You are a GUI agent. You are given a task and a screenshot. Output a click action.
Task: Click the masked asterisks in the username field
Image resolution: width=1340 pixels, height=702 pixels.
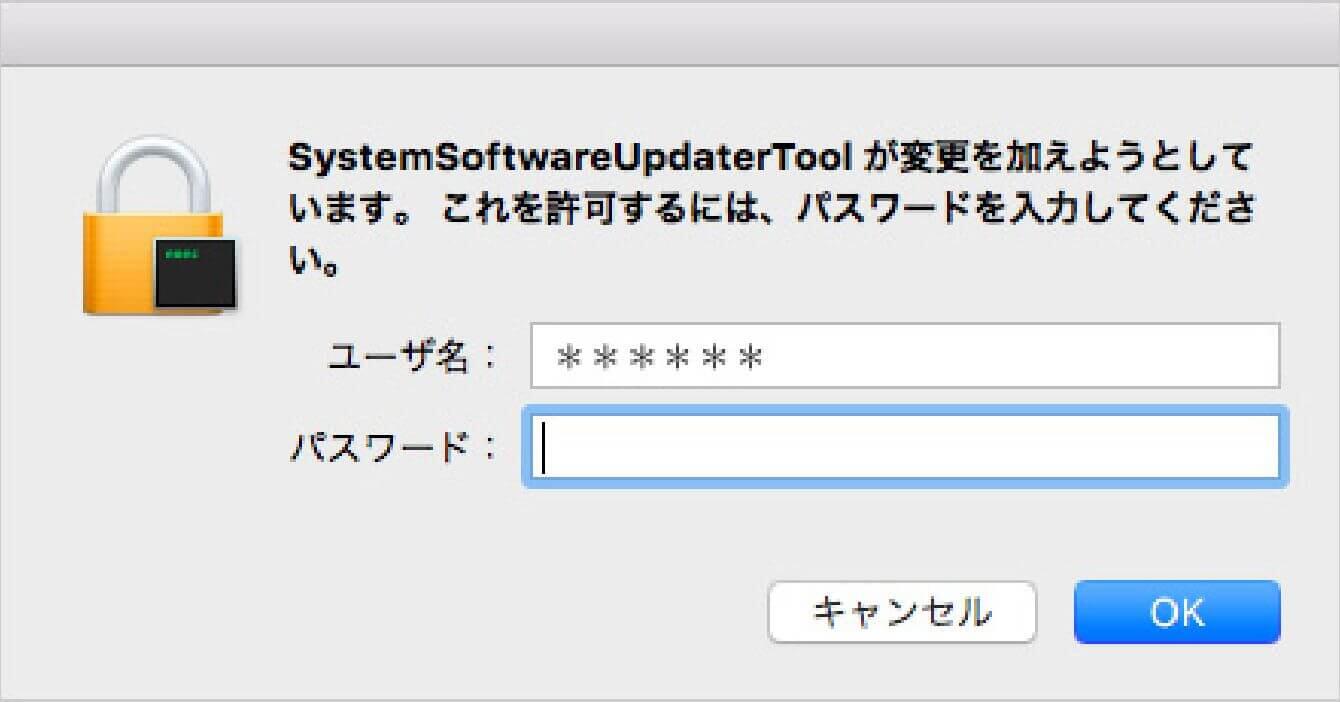pyautogui.click(x=661, y=356)
